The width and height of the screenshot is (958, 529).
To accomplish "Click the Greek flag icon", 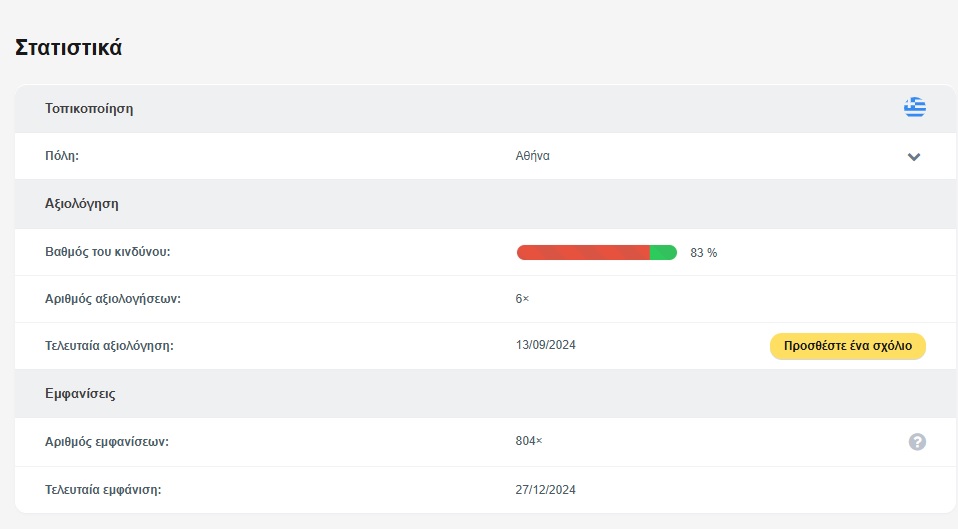I will pos(914,108).
